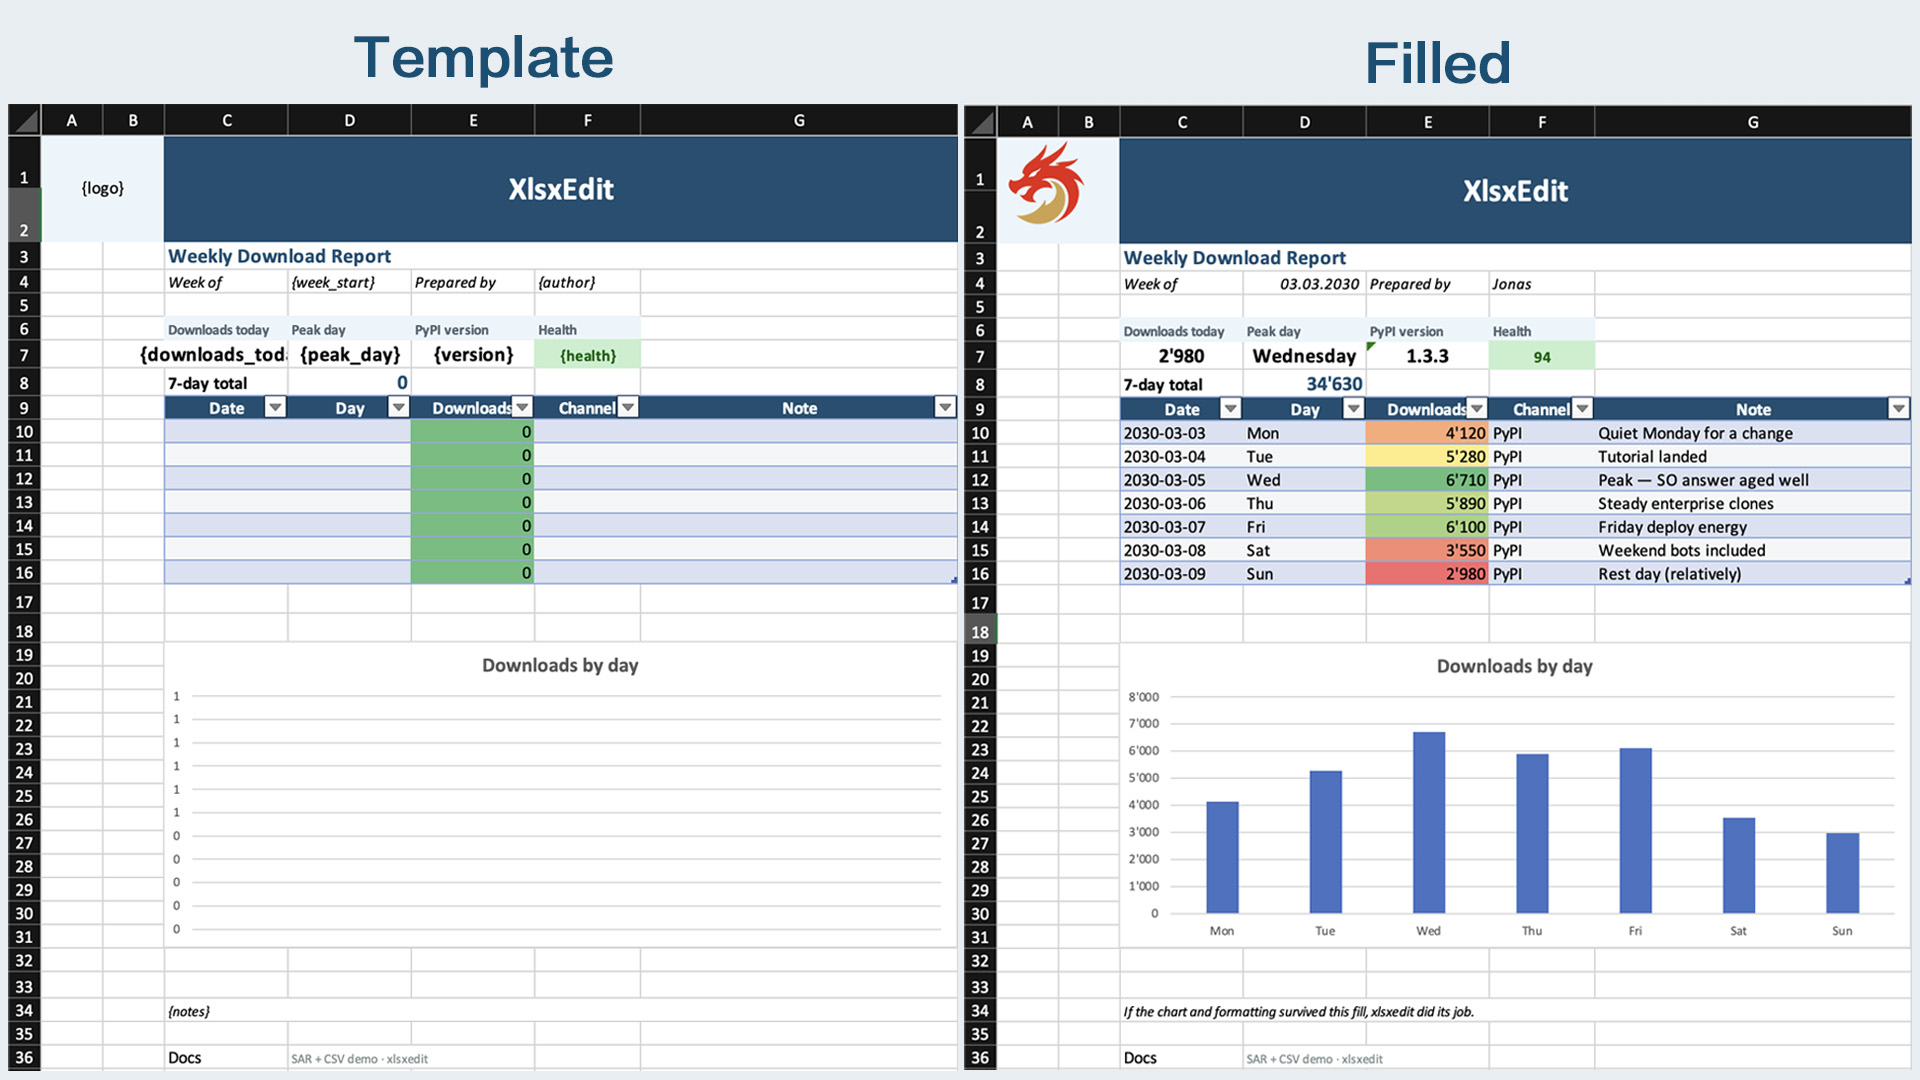The width and height of the screenshot is (1920, 1080).
Task: Select the date cell 03.03.2030
Action: [x=1304, y=284]
